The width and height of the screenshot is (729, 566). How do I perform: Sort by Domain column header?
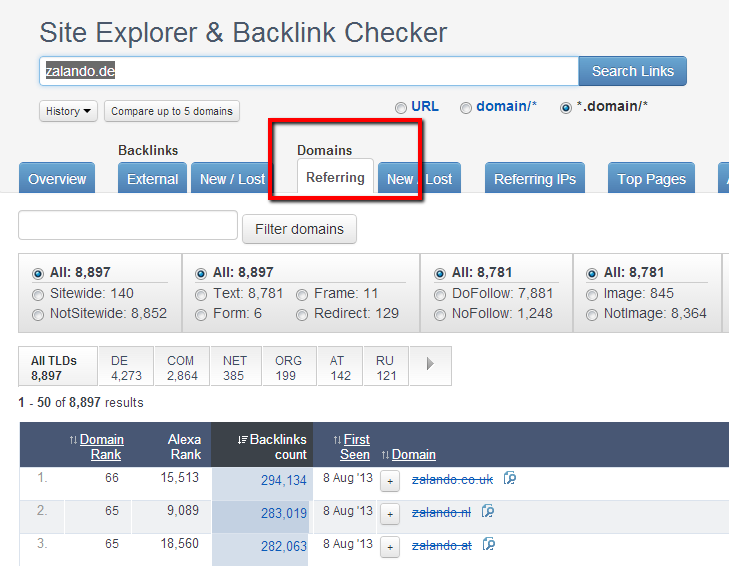tap(413, 454)
